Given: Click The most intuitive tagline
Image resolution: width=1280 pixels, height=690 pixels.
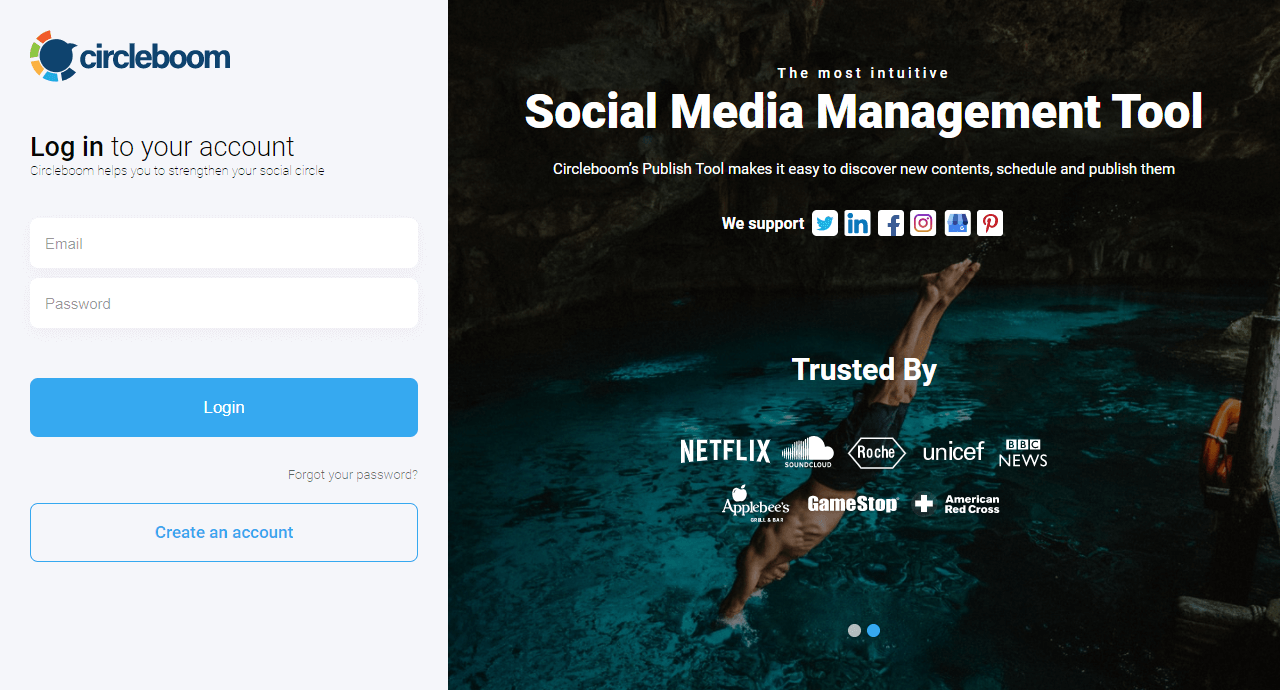Looking at the screenshot, I should click(x=864, y=73).
